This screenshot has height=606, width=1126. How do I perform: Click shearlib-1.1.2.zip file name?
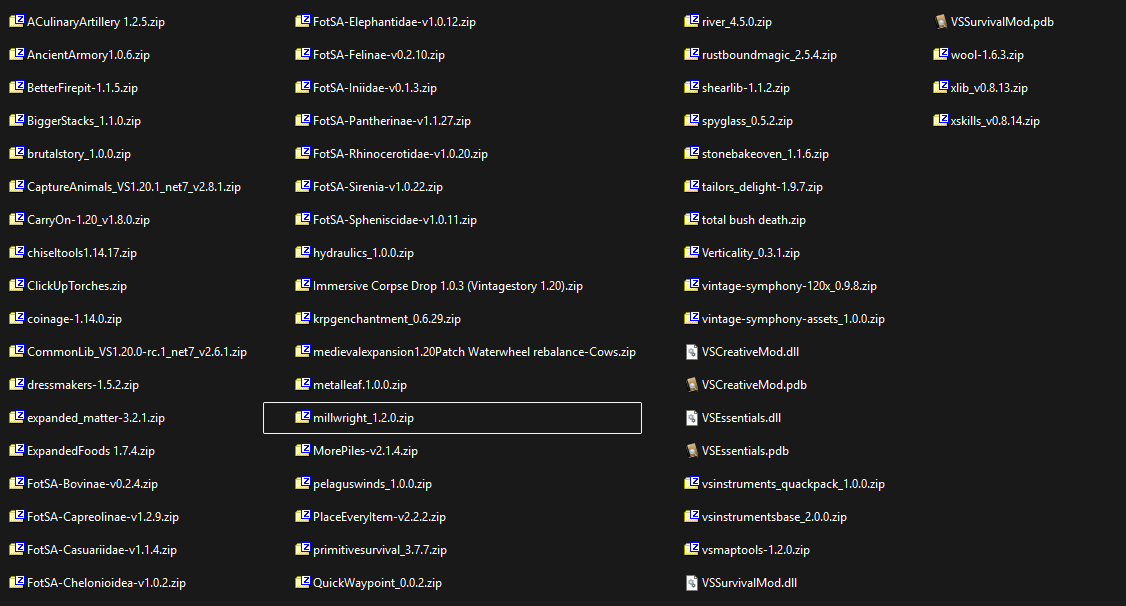tap(746, 88)
